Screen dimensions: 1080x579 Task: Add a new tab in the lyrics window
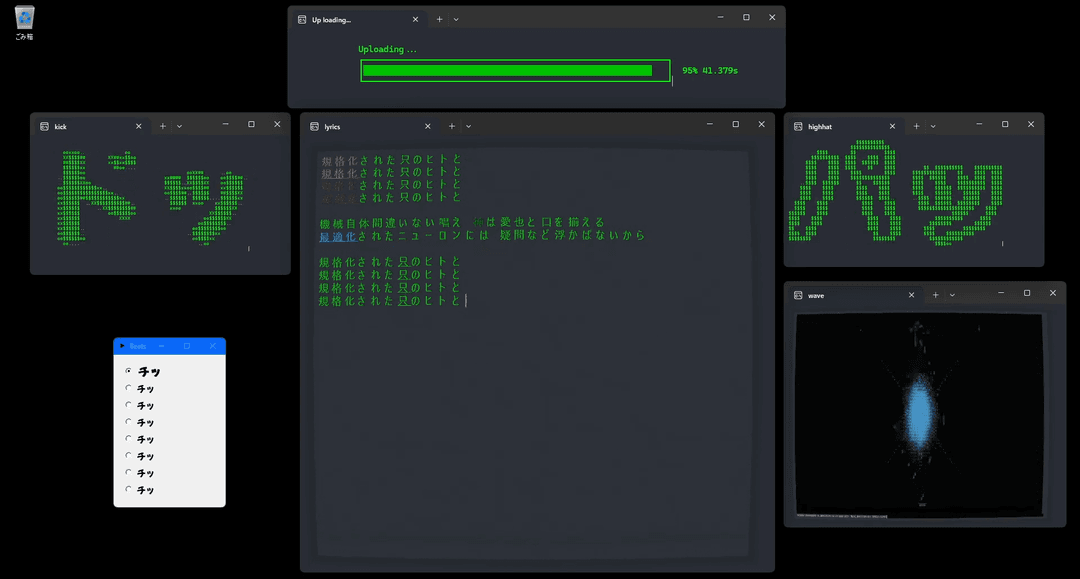(x=452, y=126)
